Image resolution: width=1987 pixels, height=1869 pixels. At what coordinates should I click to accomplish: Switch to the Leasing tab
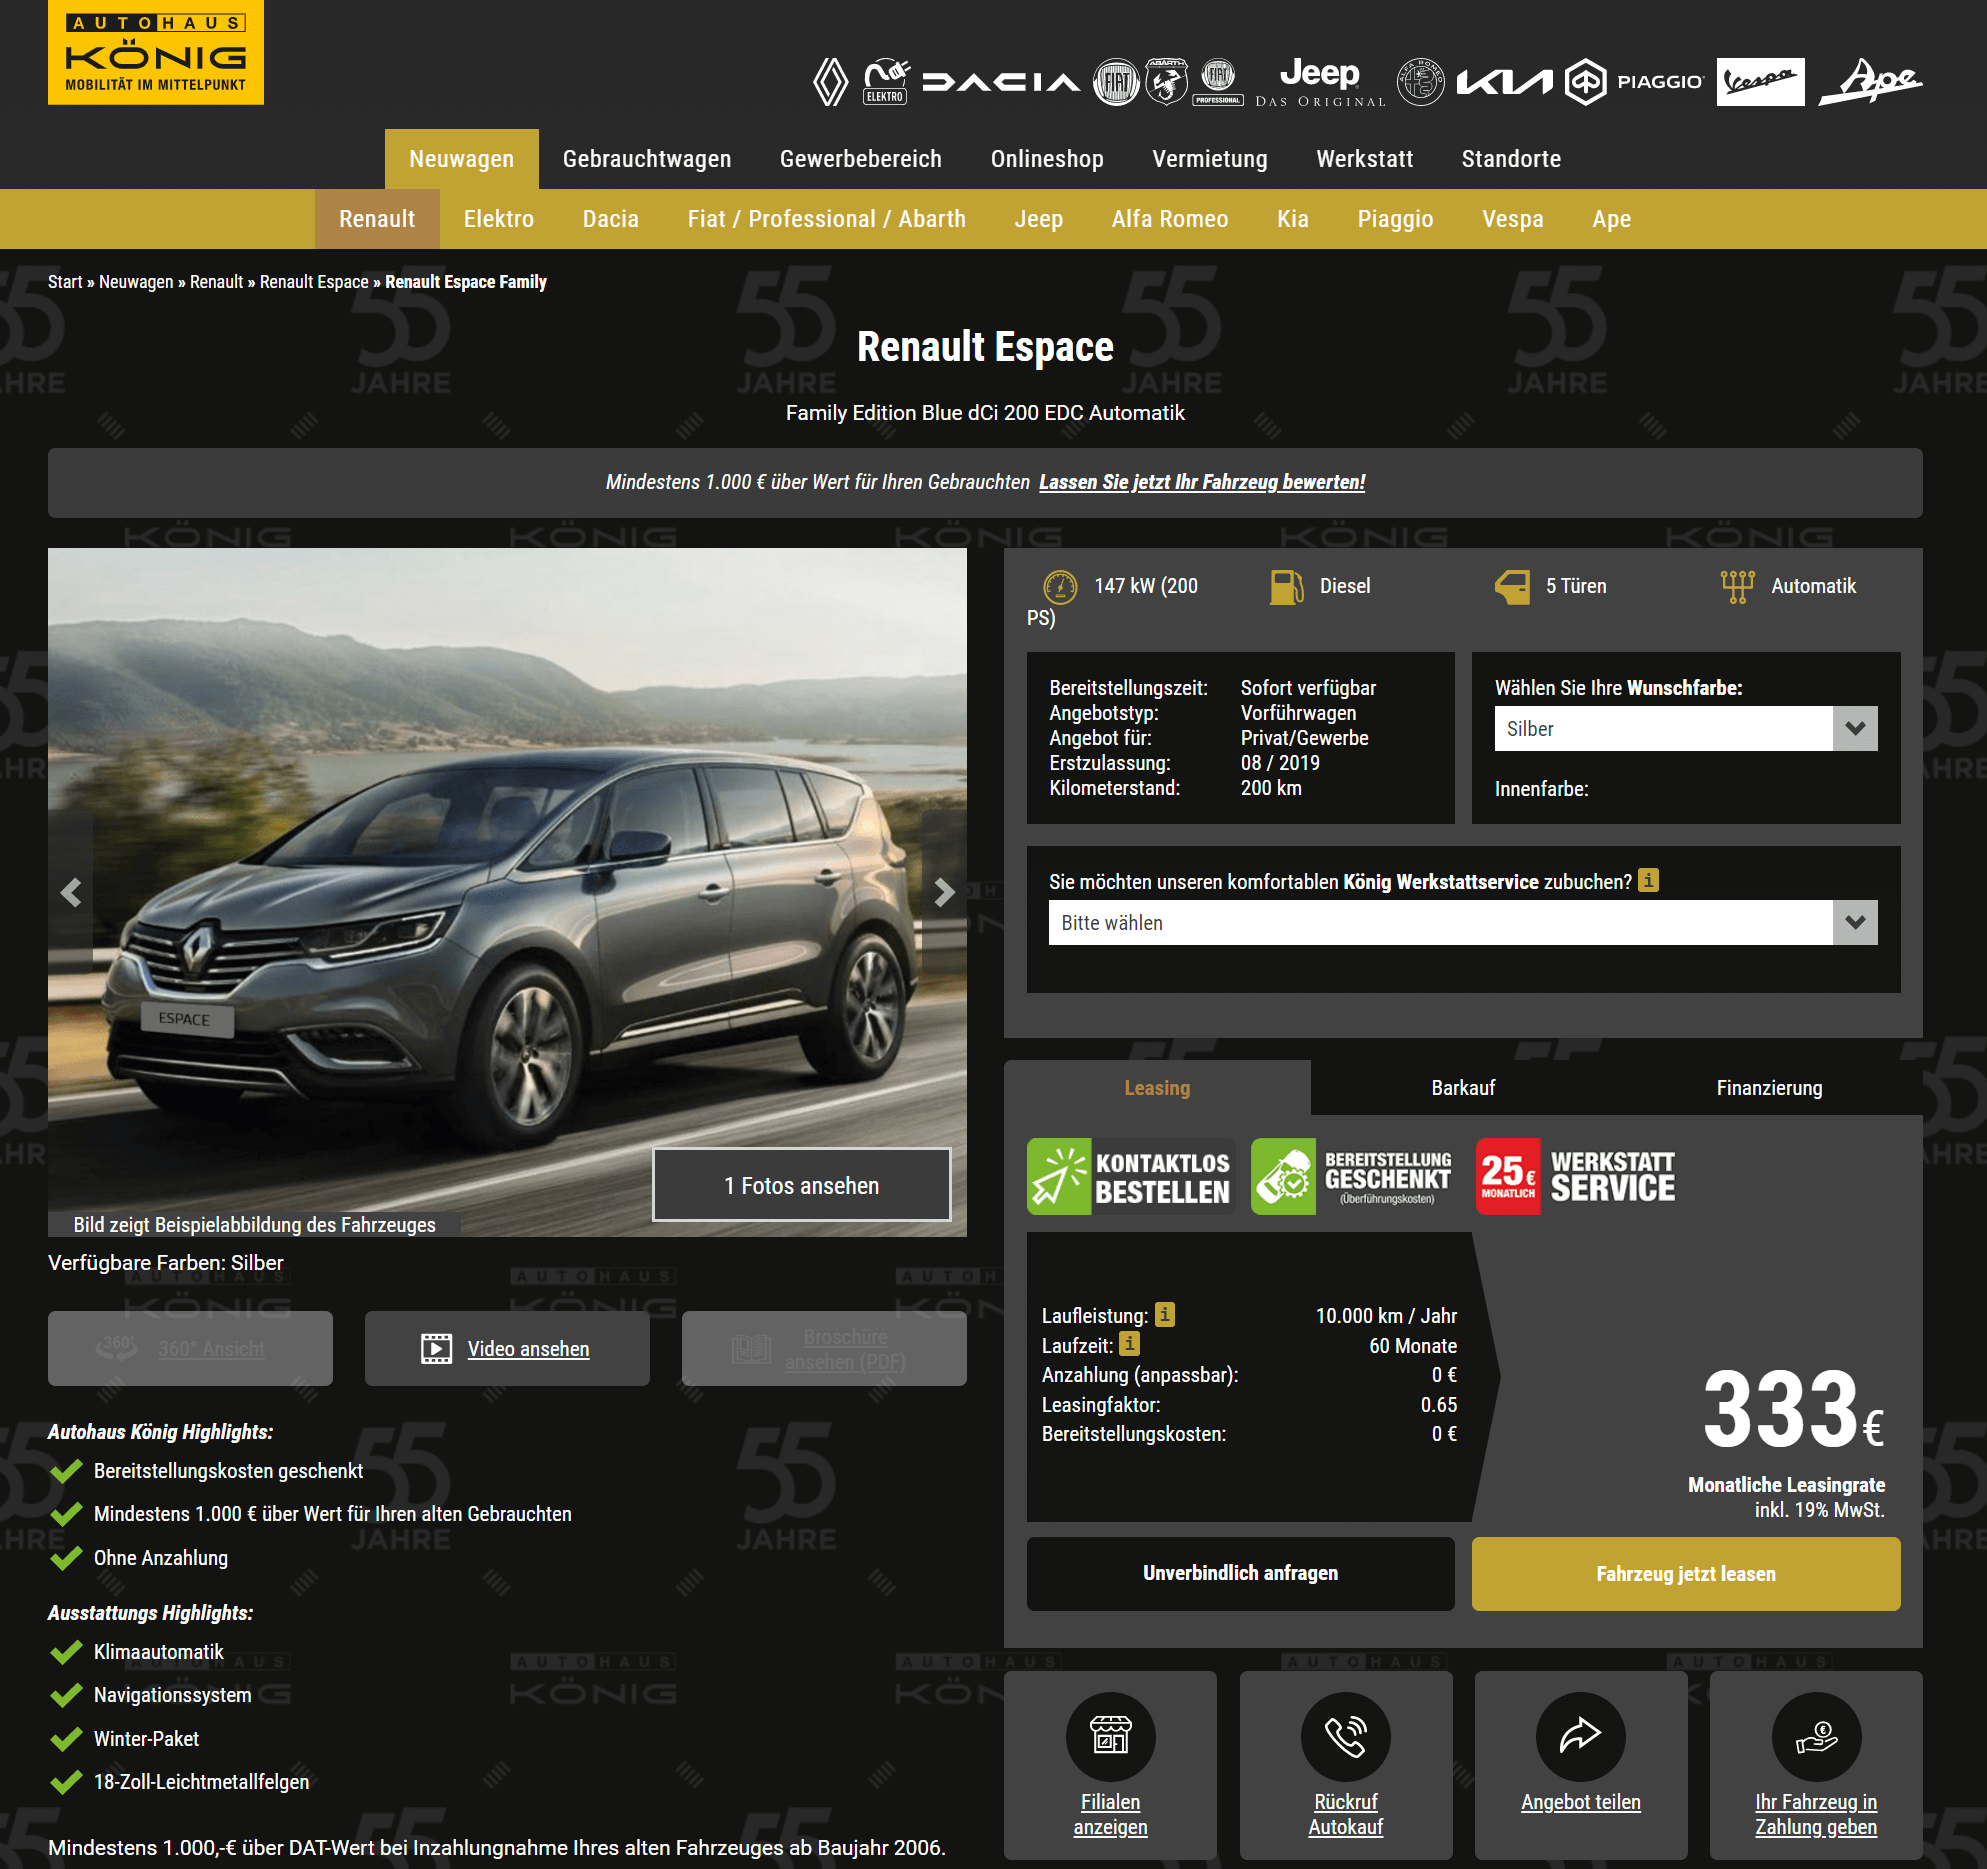tap(1157, 1088)
